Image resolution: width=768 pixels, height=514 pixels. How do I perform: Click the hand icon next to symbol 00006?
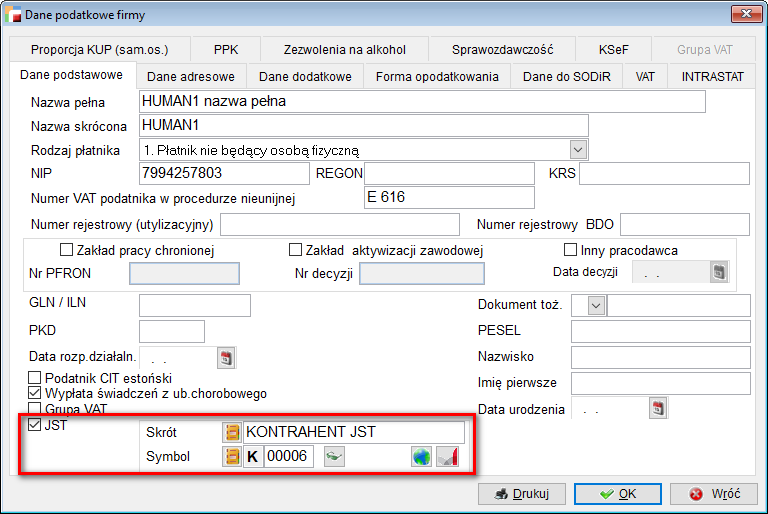click(334, 457)
